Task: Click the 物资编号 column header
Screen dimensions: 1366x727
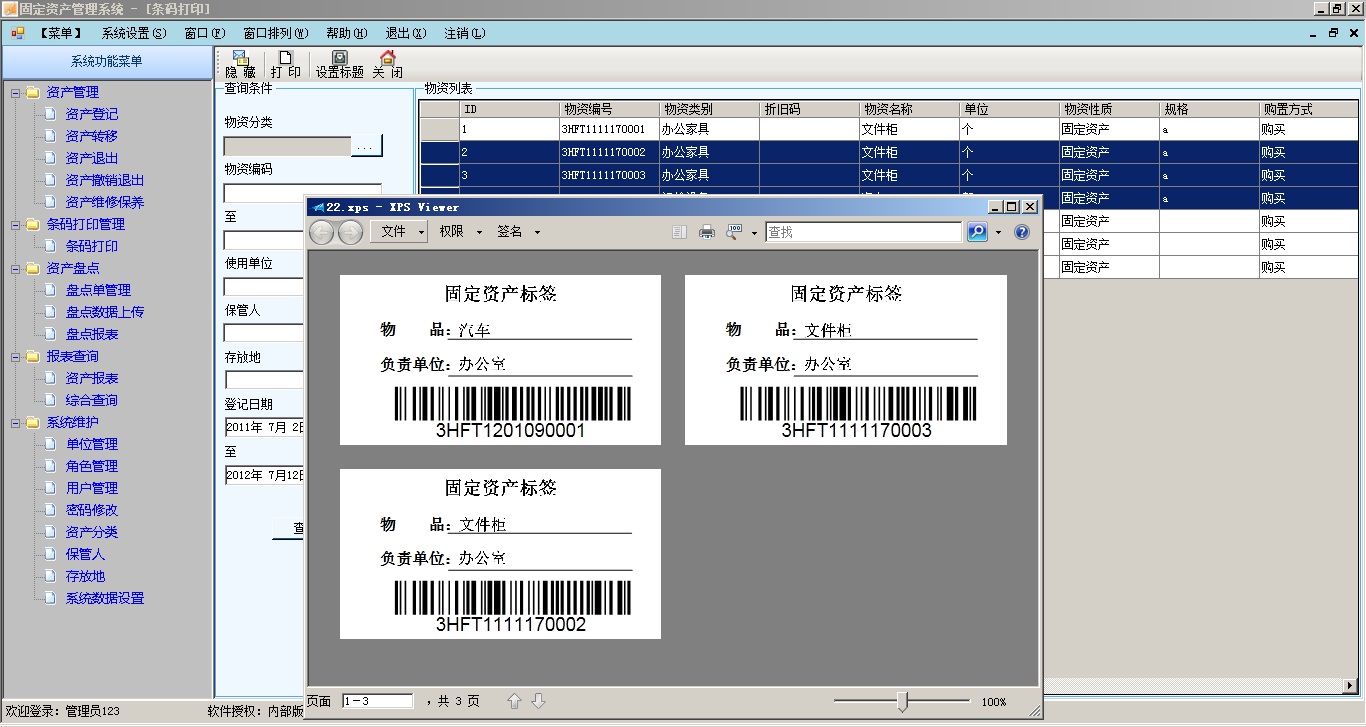Action: 610,109
